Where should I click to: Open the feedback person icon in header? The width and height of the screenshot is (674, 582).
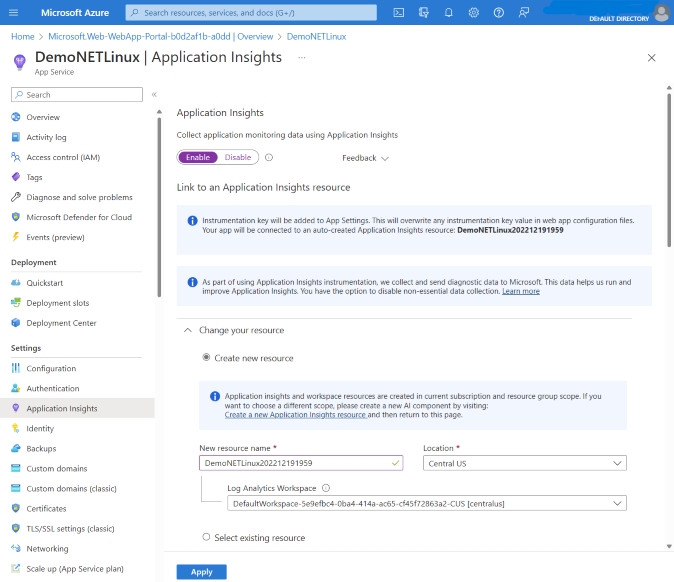524,12
